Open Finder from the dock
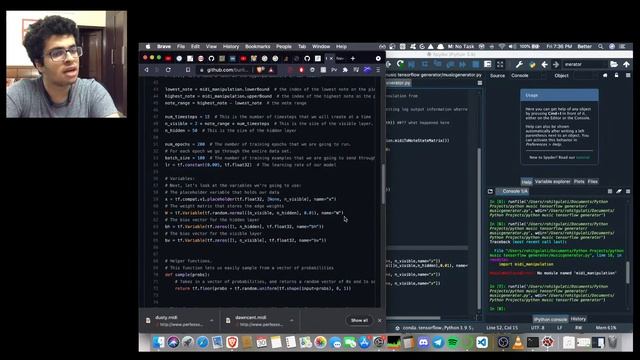The image size is (640, 360). tap(158, 342)
